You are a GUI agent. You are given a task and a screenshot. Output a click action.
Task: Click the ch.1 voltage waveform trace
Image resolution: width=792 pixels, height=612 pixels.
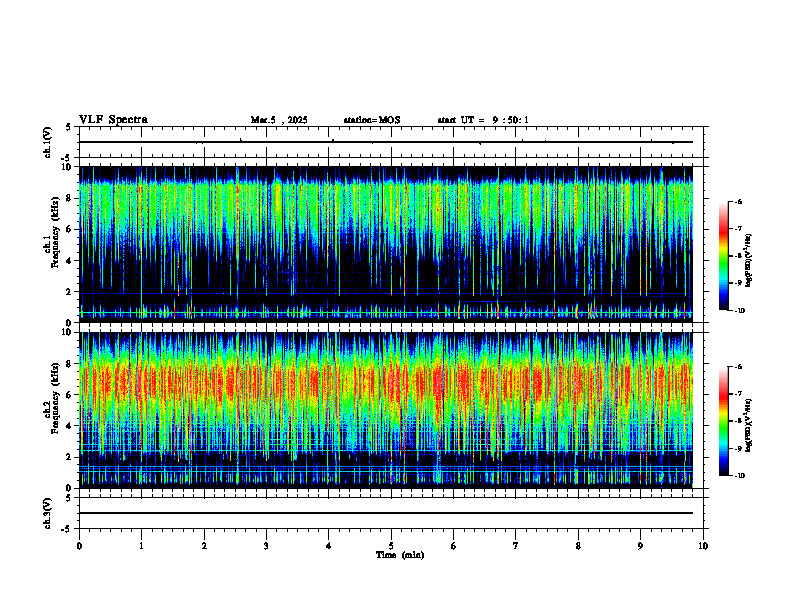coord(386,142)
